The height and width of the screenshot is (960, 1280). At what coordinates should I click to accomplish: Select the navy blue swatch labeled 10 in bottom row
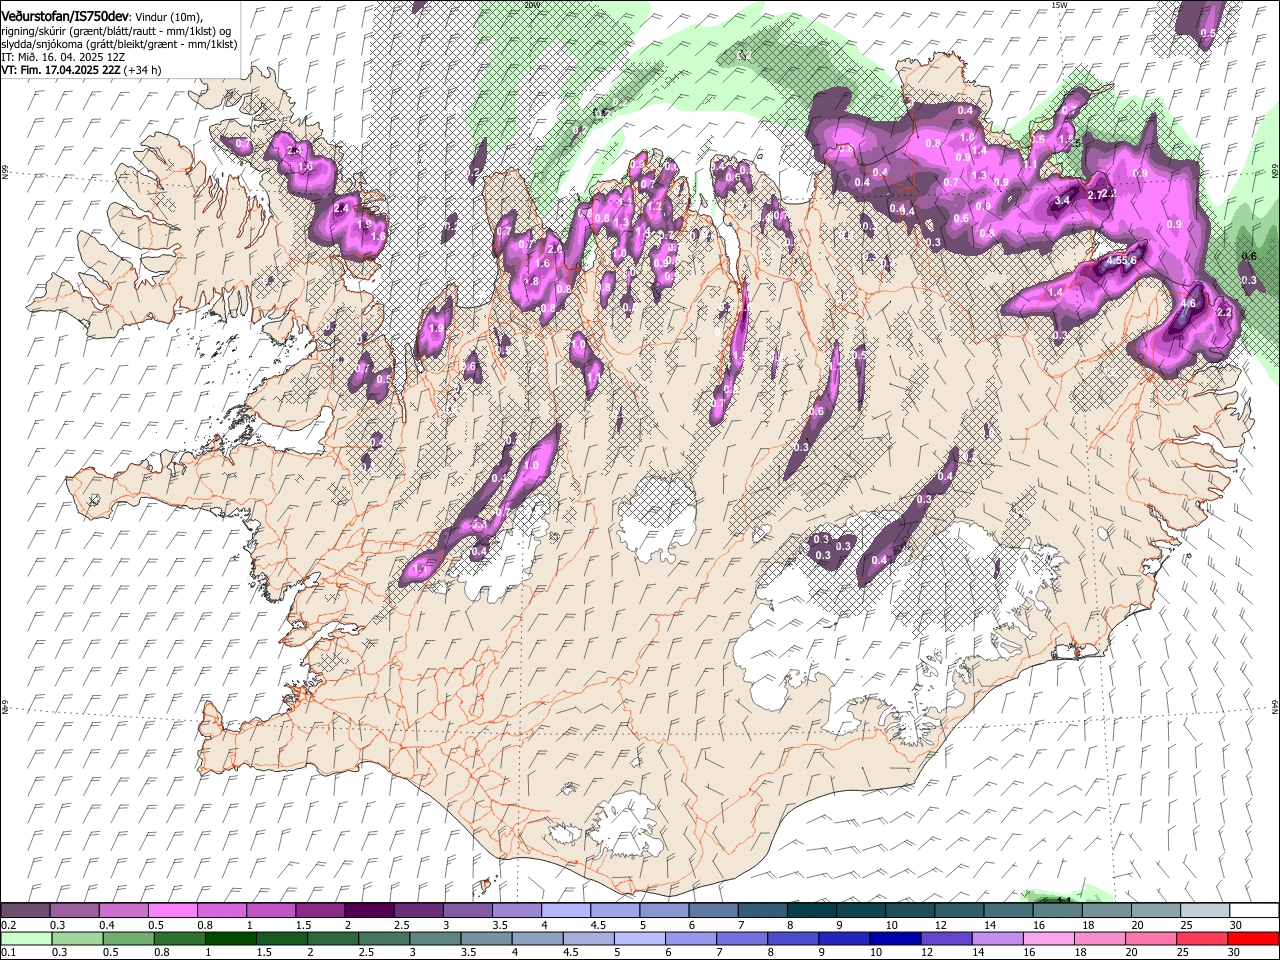(x=896, y=938)
